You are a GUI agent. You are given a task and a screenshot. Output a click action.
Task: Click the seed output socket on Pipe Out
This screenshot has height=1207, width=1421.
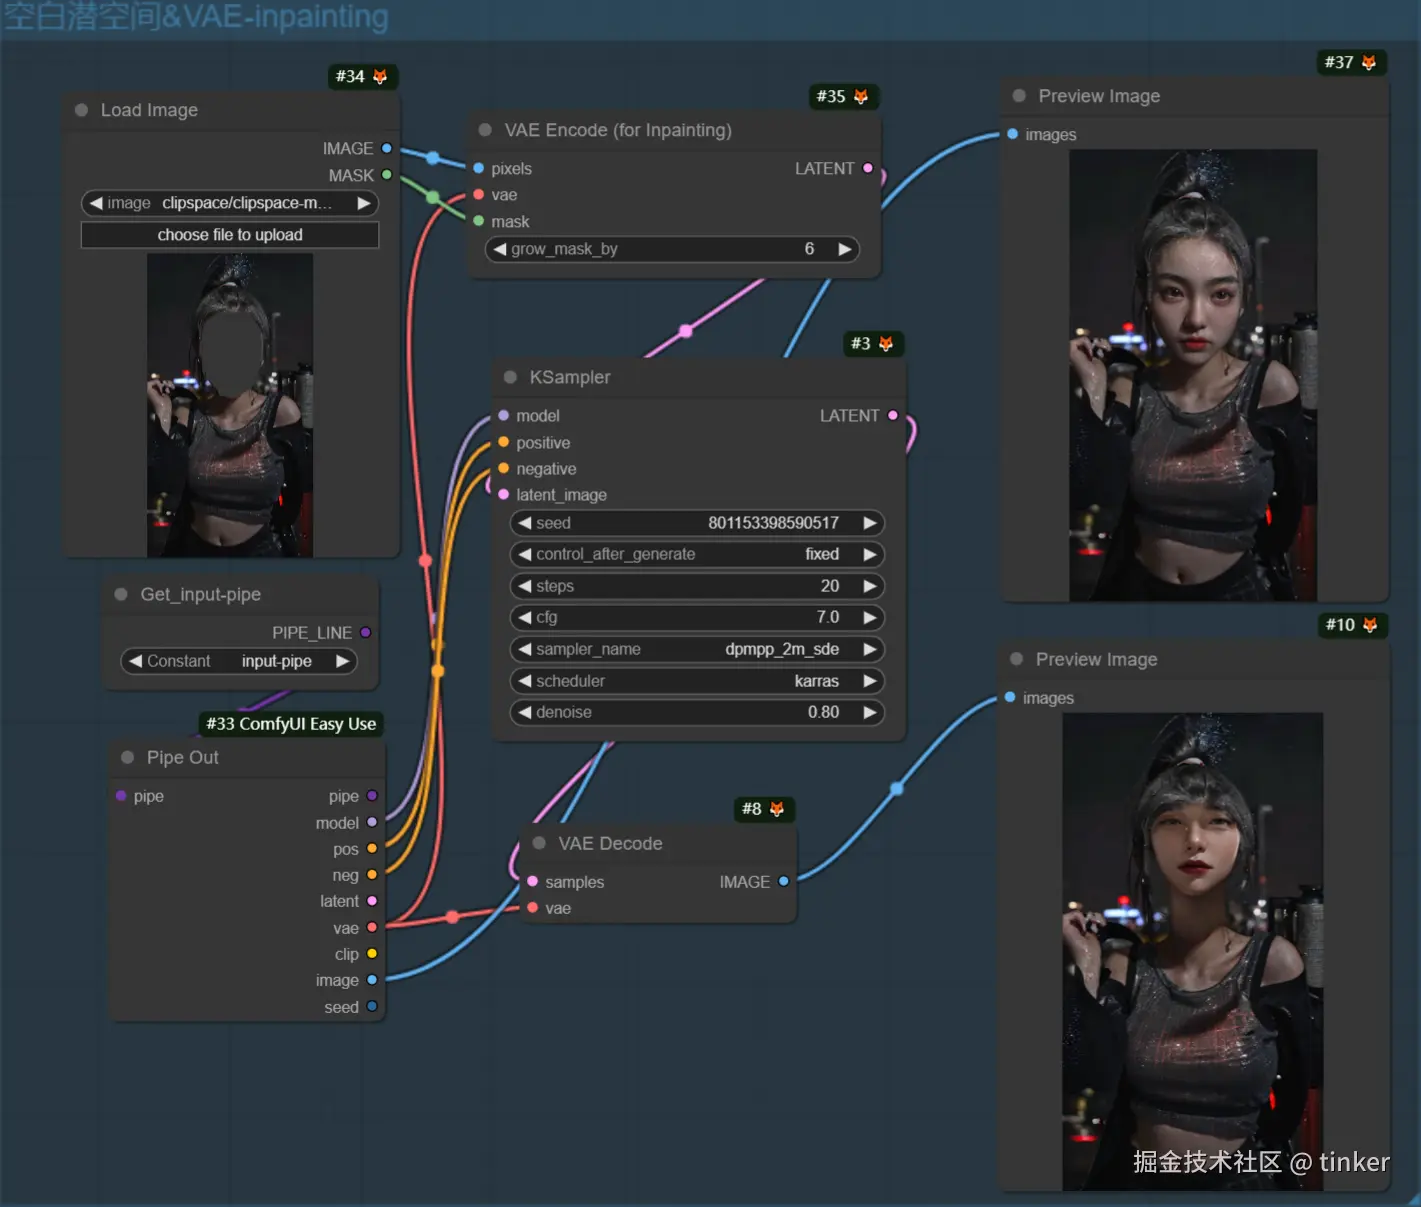click(372, 1006)
